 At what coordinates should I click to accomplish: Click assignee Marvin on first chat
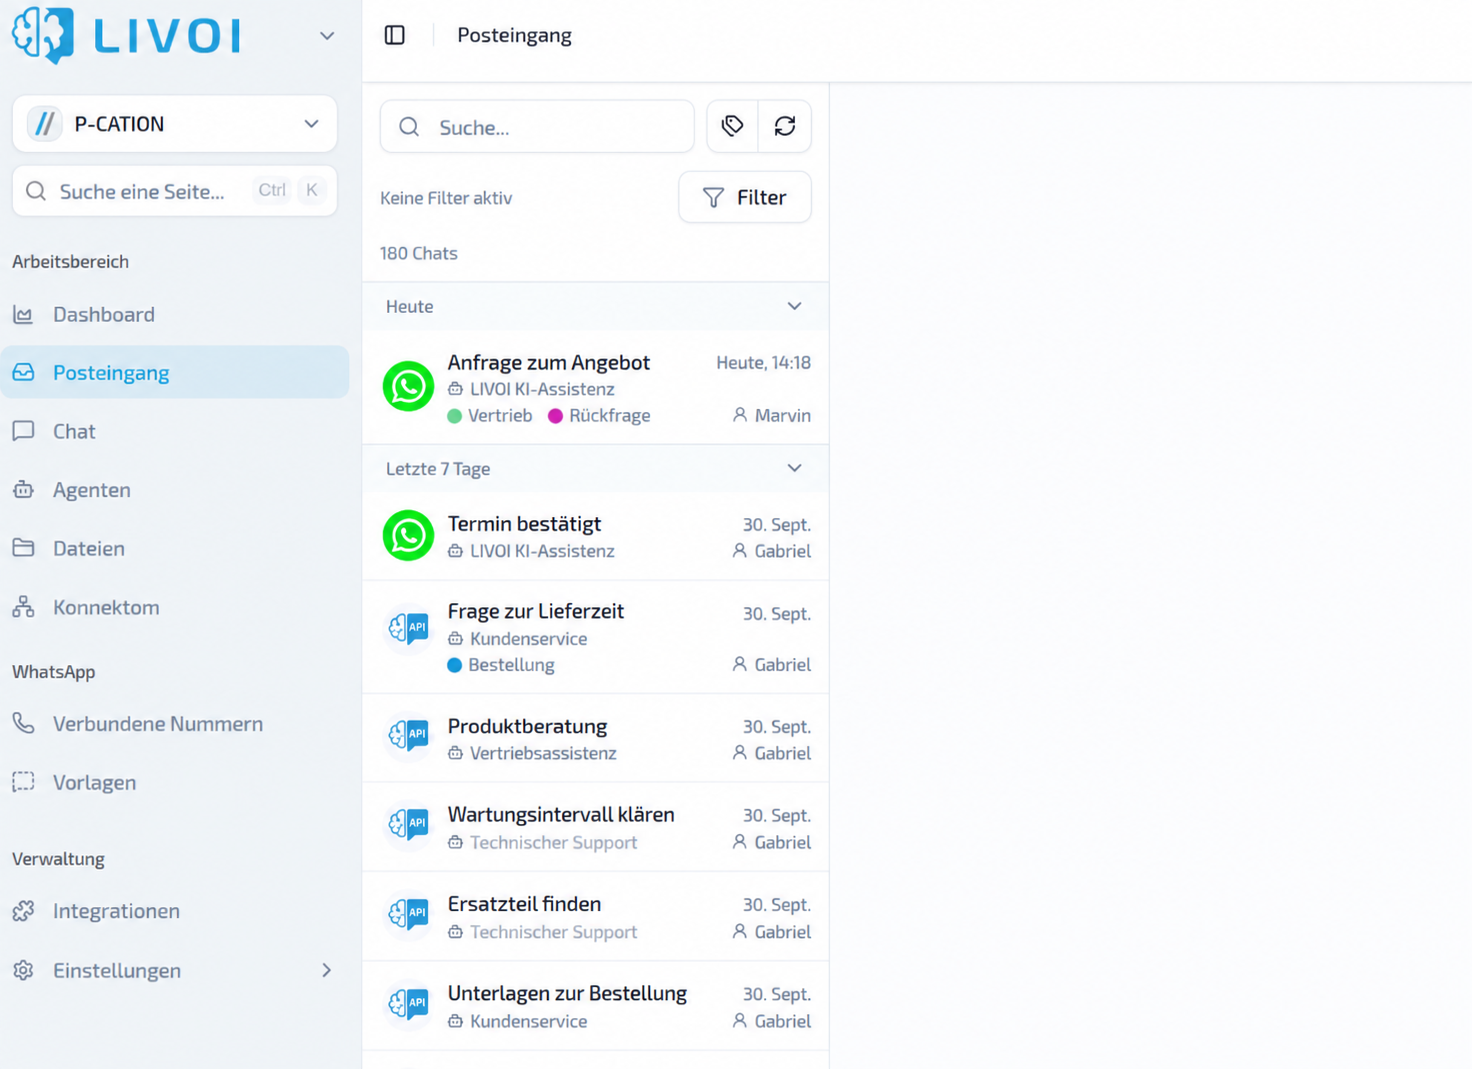click(771, 415)
